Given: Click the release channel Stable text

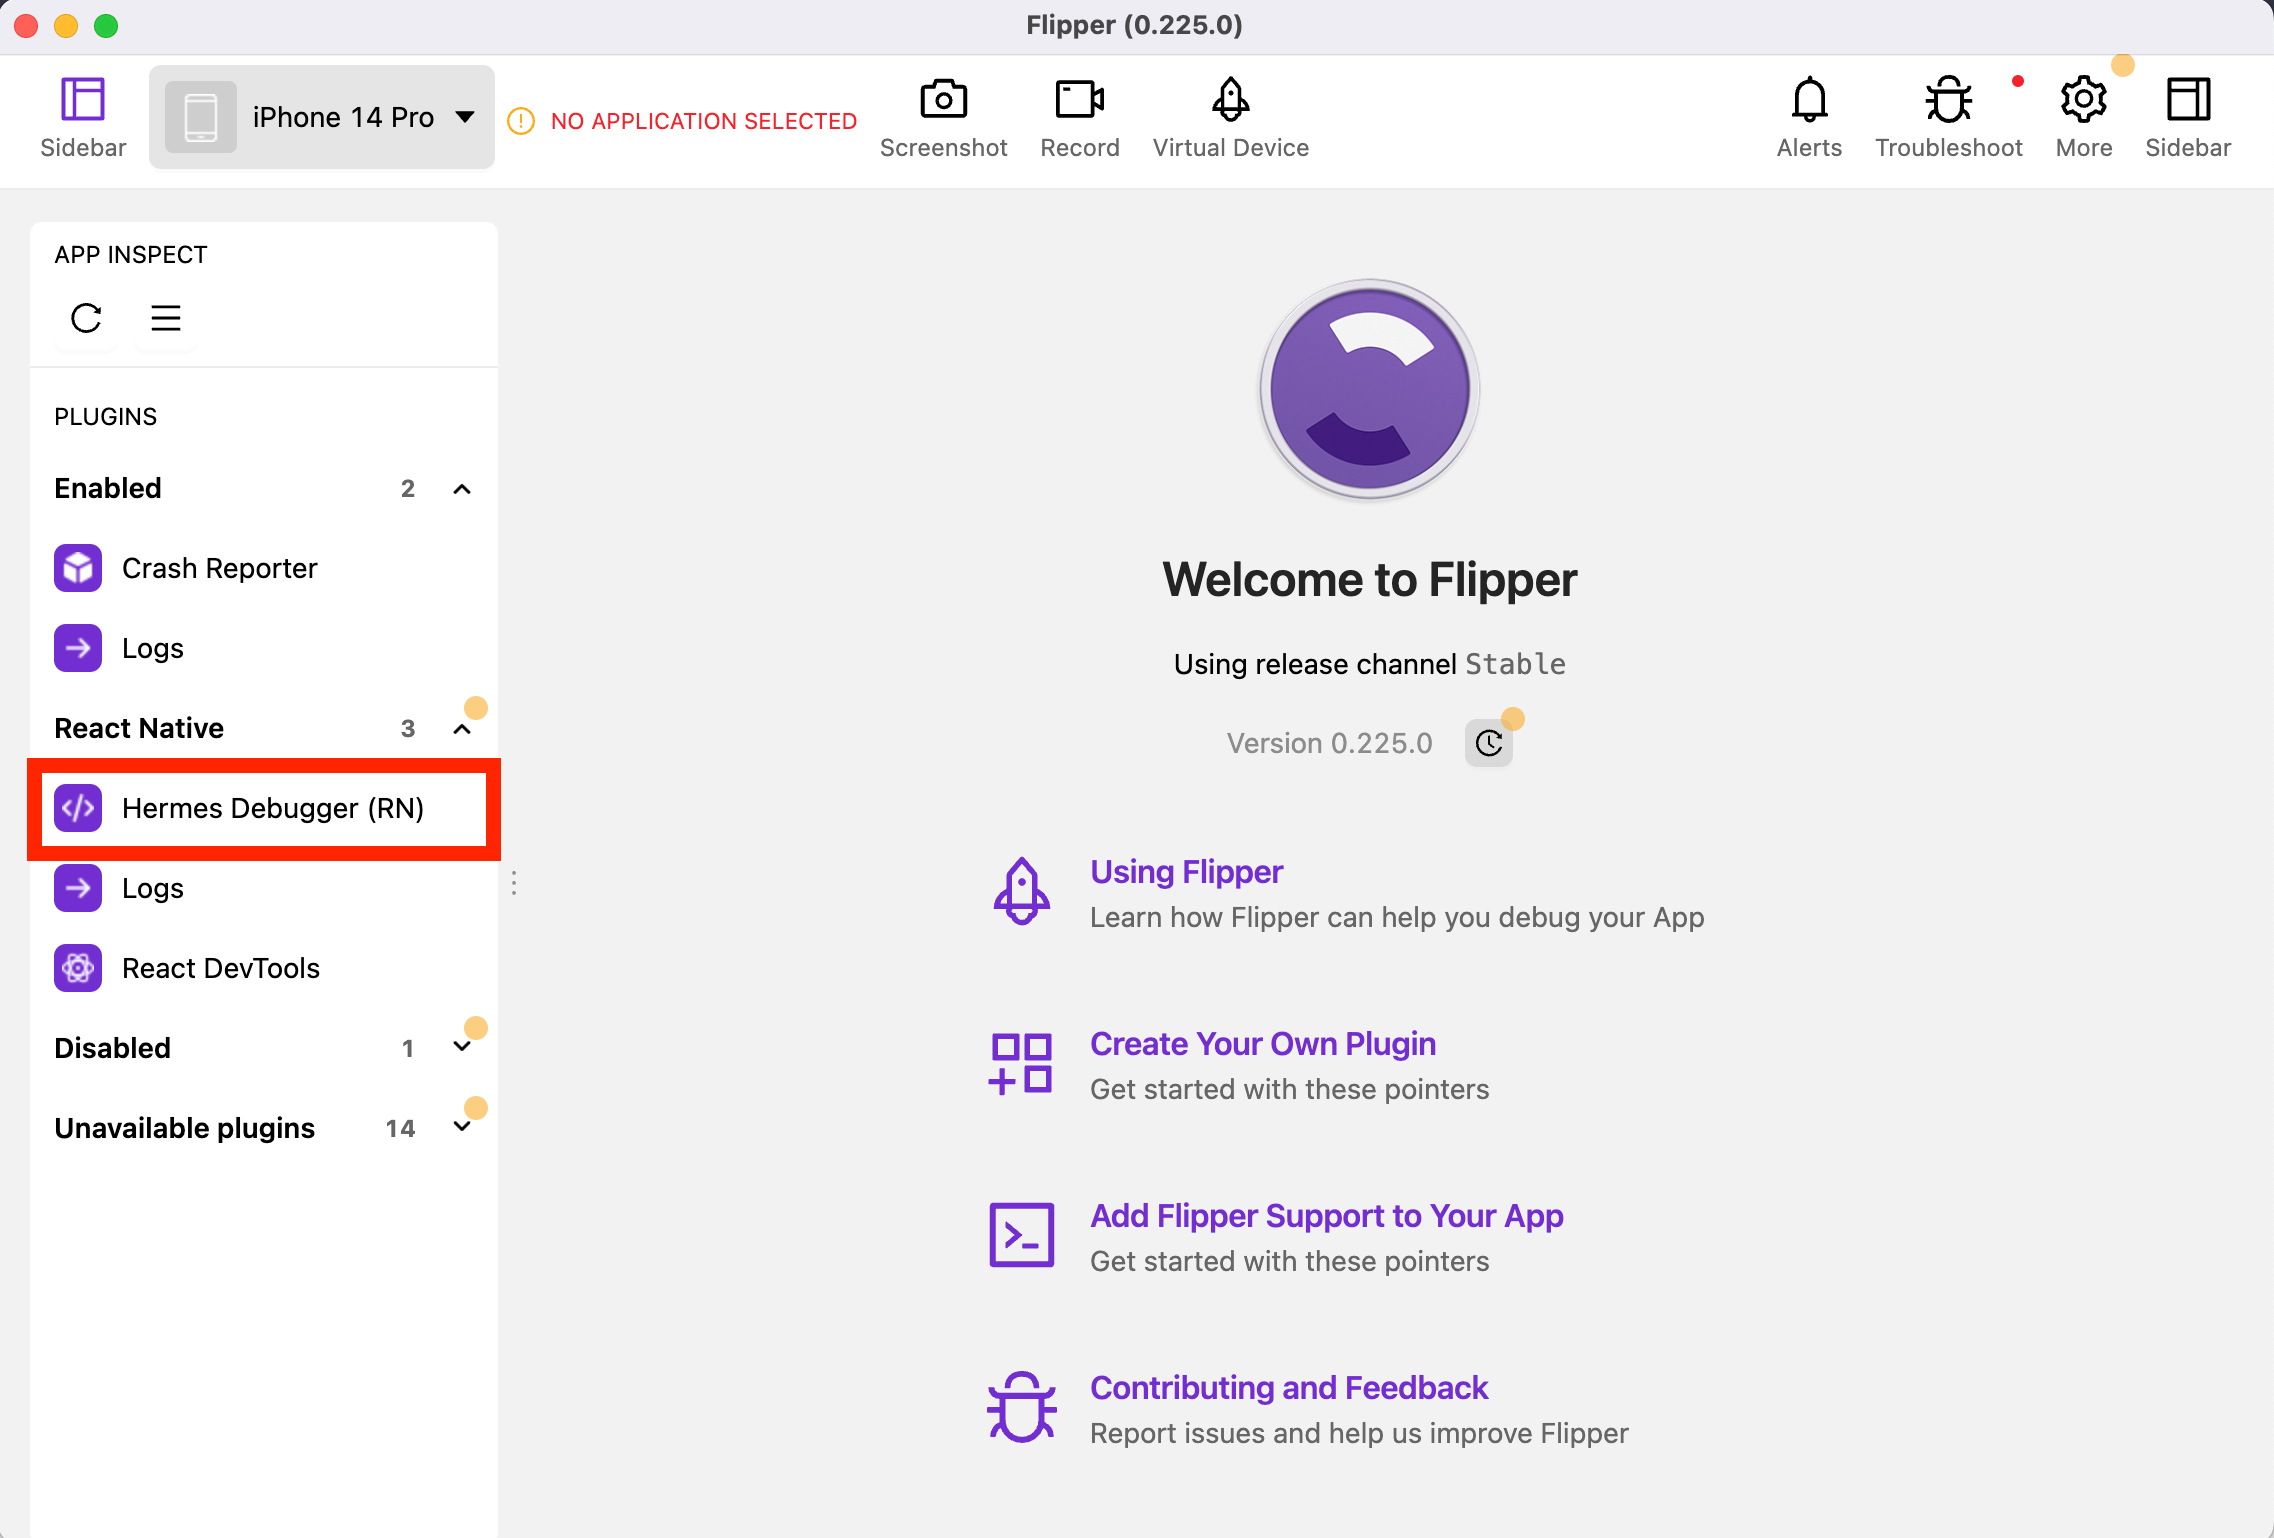Looking at the screenshot, I should coord(1516,664).
